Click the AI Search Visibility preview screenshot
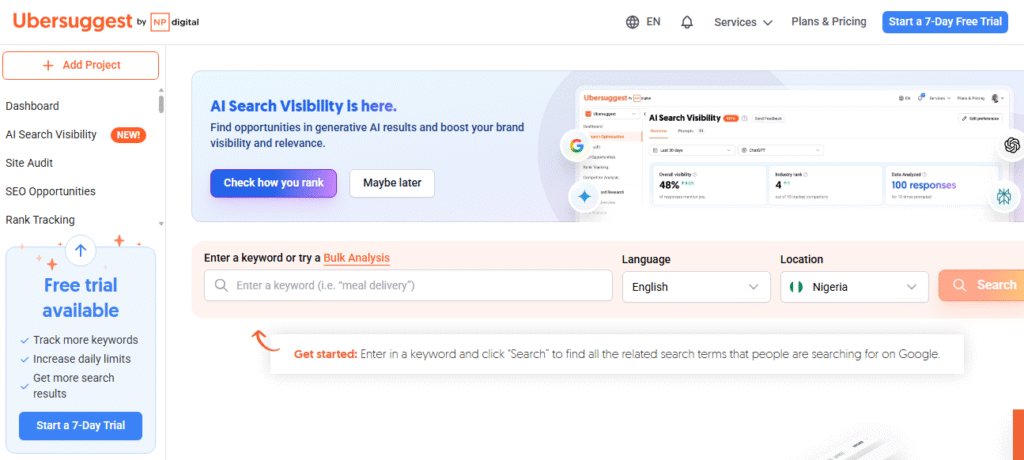Viewport: 1024px width, 460px height. (792, 154)
